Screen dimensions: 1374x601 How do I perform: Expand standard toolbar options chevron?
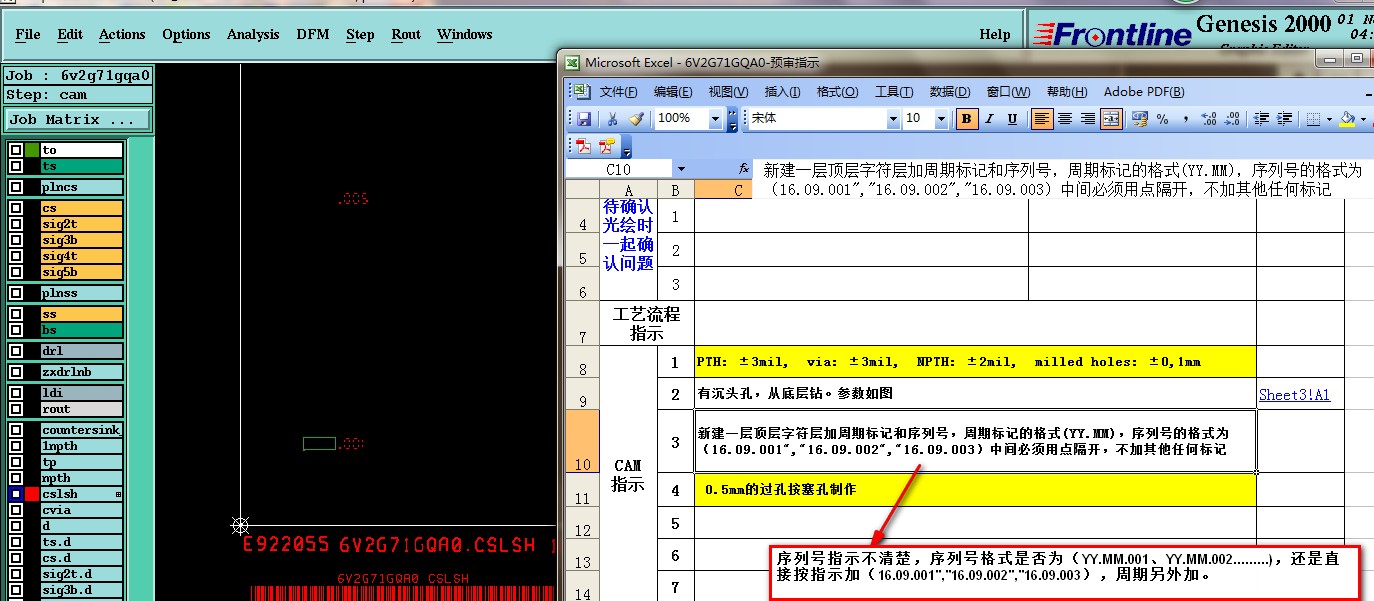[732, 118]
